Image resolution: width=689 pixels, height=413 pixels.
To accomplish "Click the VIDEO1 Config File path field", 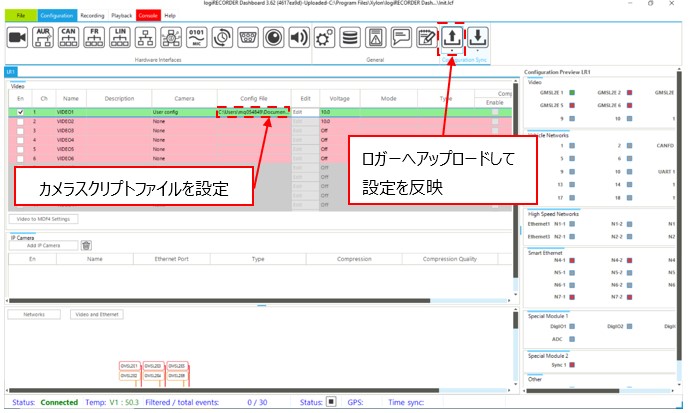I will pyautogui.click(x=253, y=113).
